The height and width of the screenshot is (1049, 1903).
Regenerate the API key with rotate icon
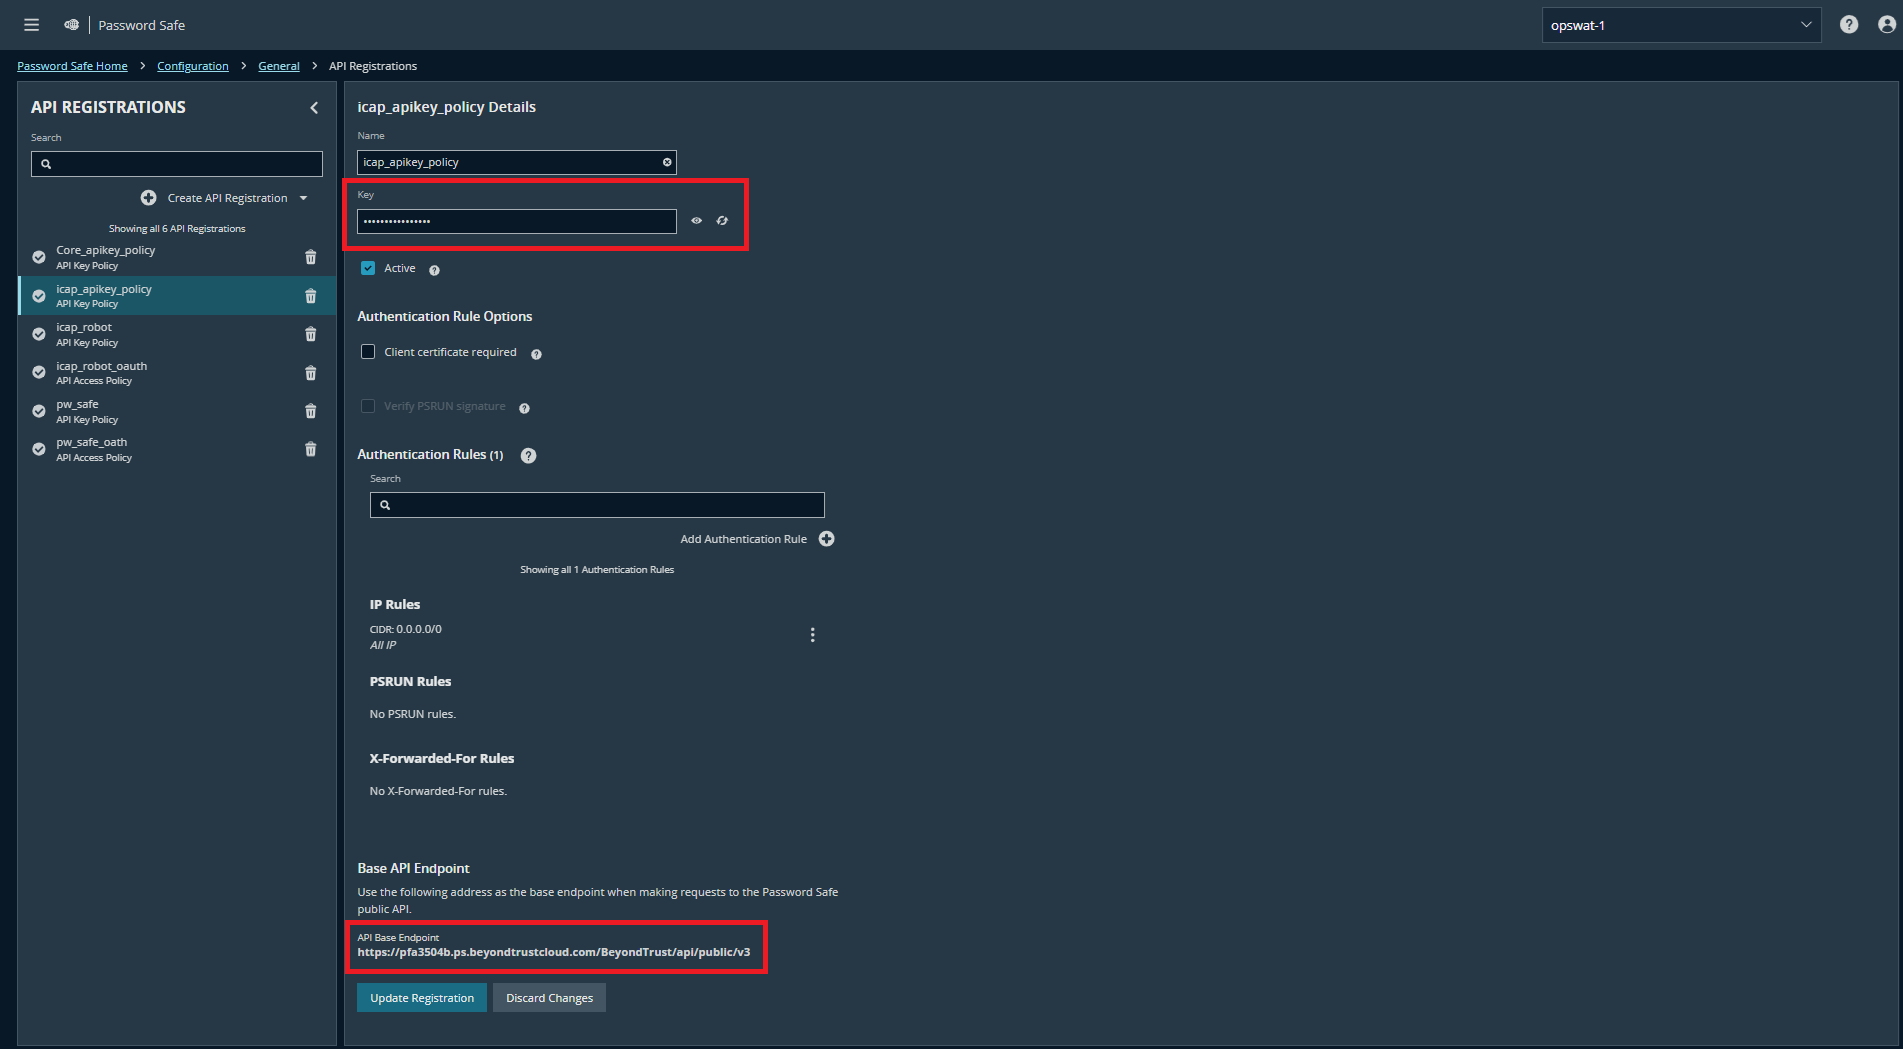coord(722,221)
